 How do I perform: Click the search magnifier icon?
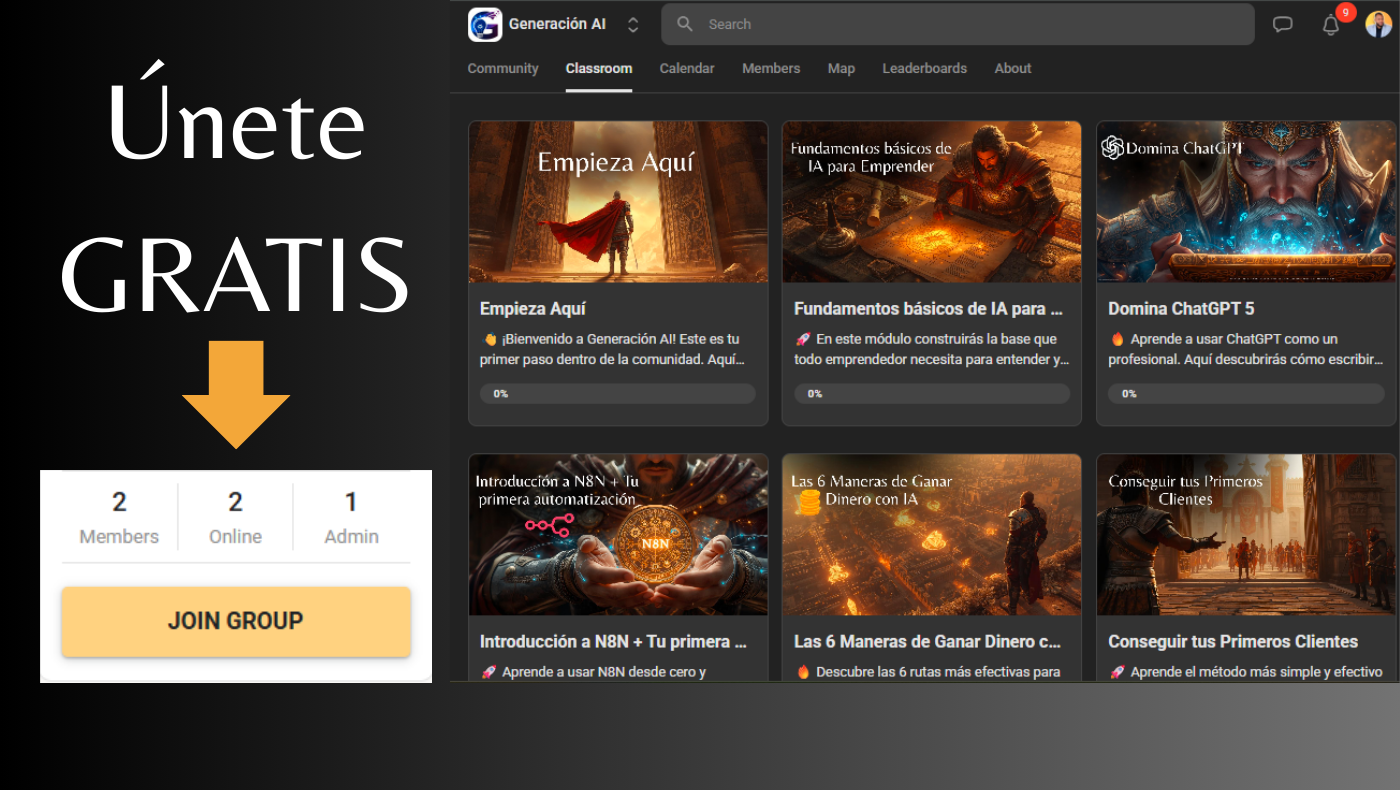click(x=685, y=24)
